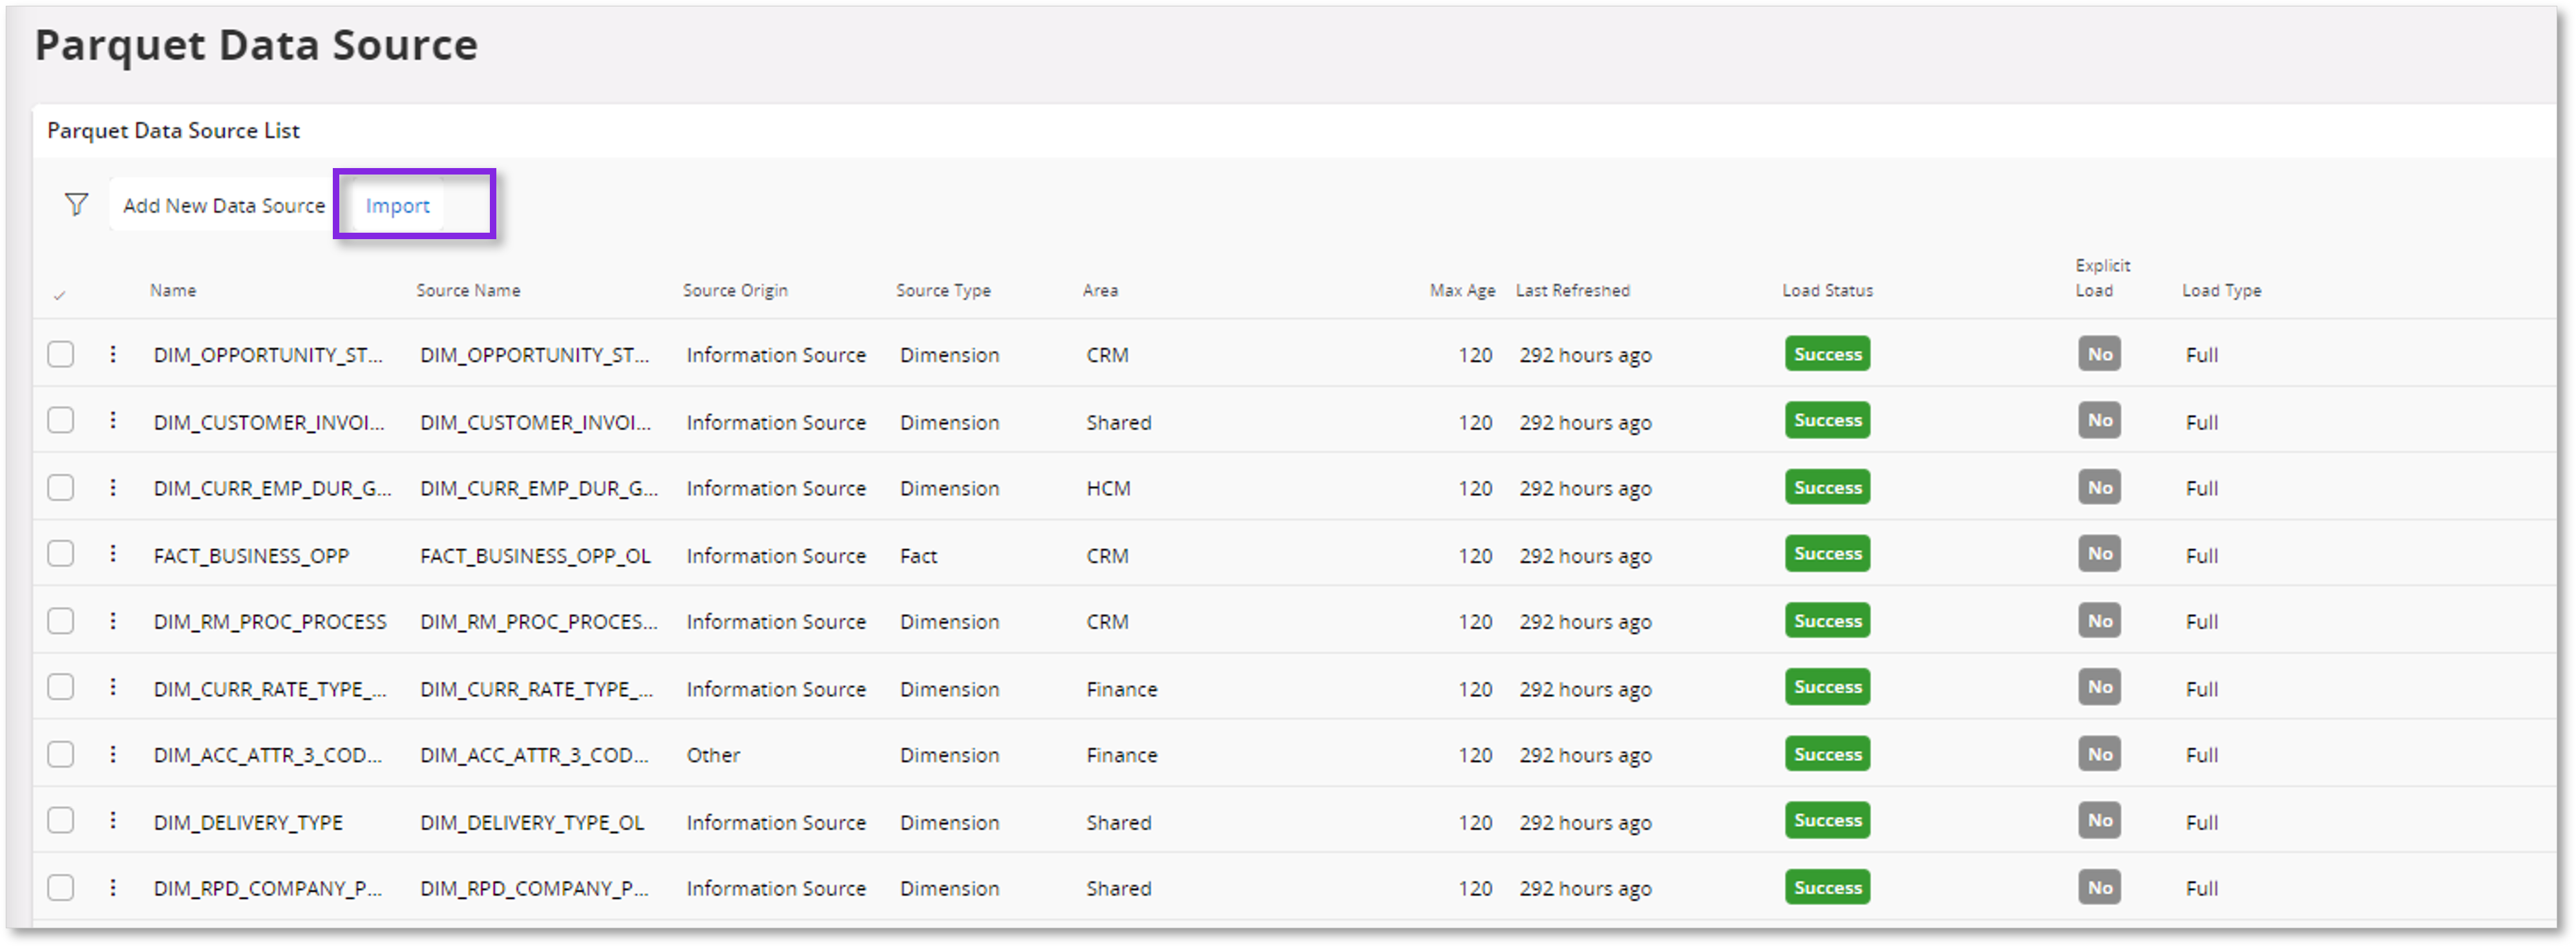Open kebab menu for DIM_DELIVERY_TYPE row
This screenshot has height=947, width=2576.
click(113, 821)
